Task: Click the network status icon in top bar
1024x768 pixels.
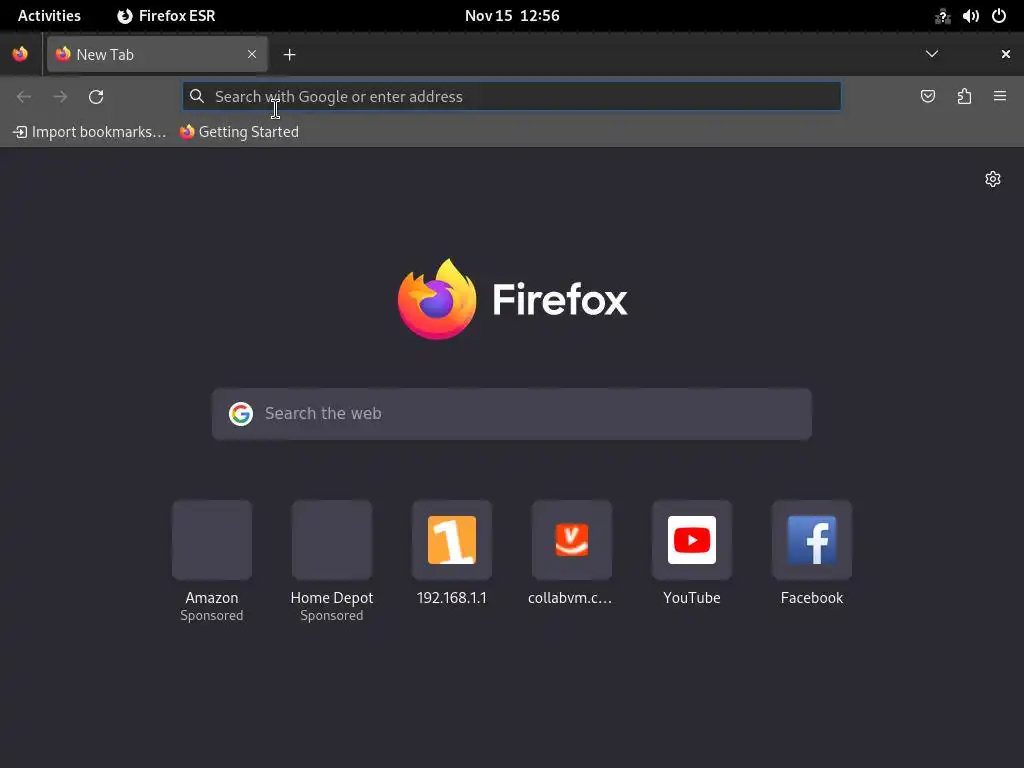Action: coord(942,16)
